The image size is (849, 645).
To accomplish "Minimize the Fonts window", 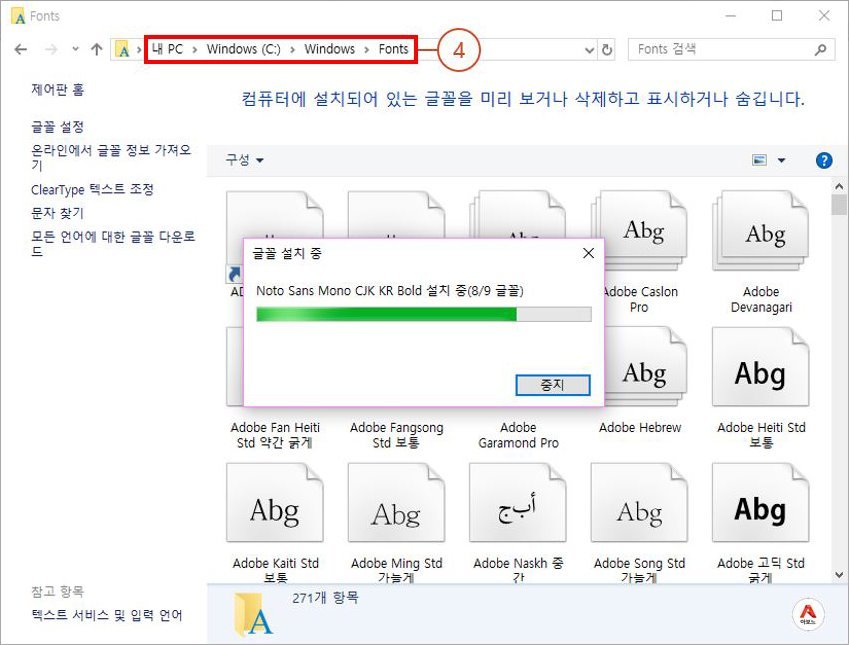I will [x=730, y=16].
